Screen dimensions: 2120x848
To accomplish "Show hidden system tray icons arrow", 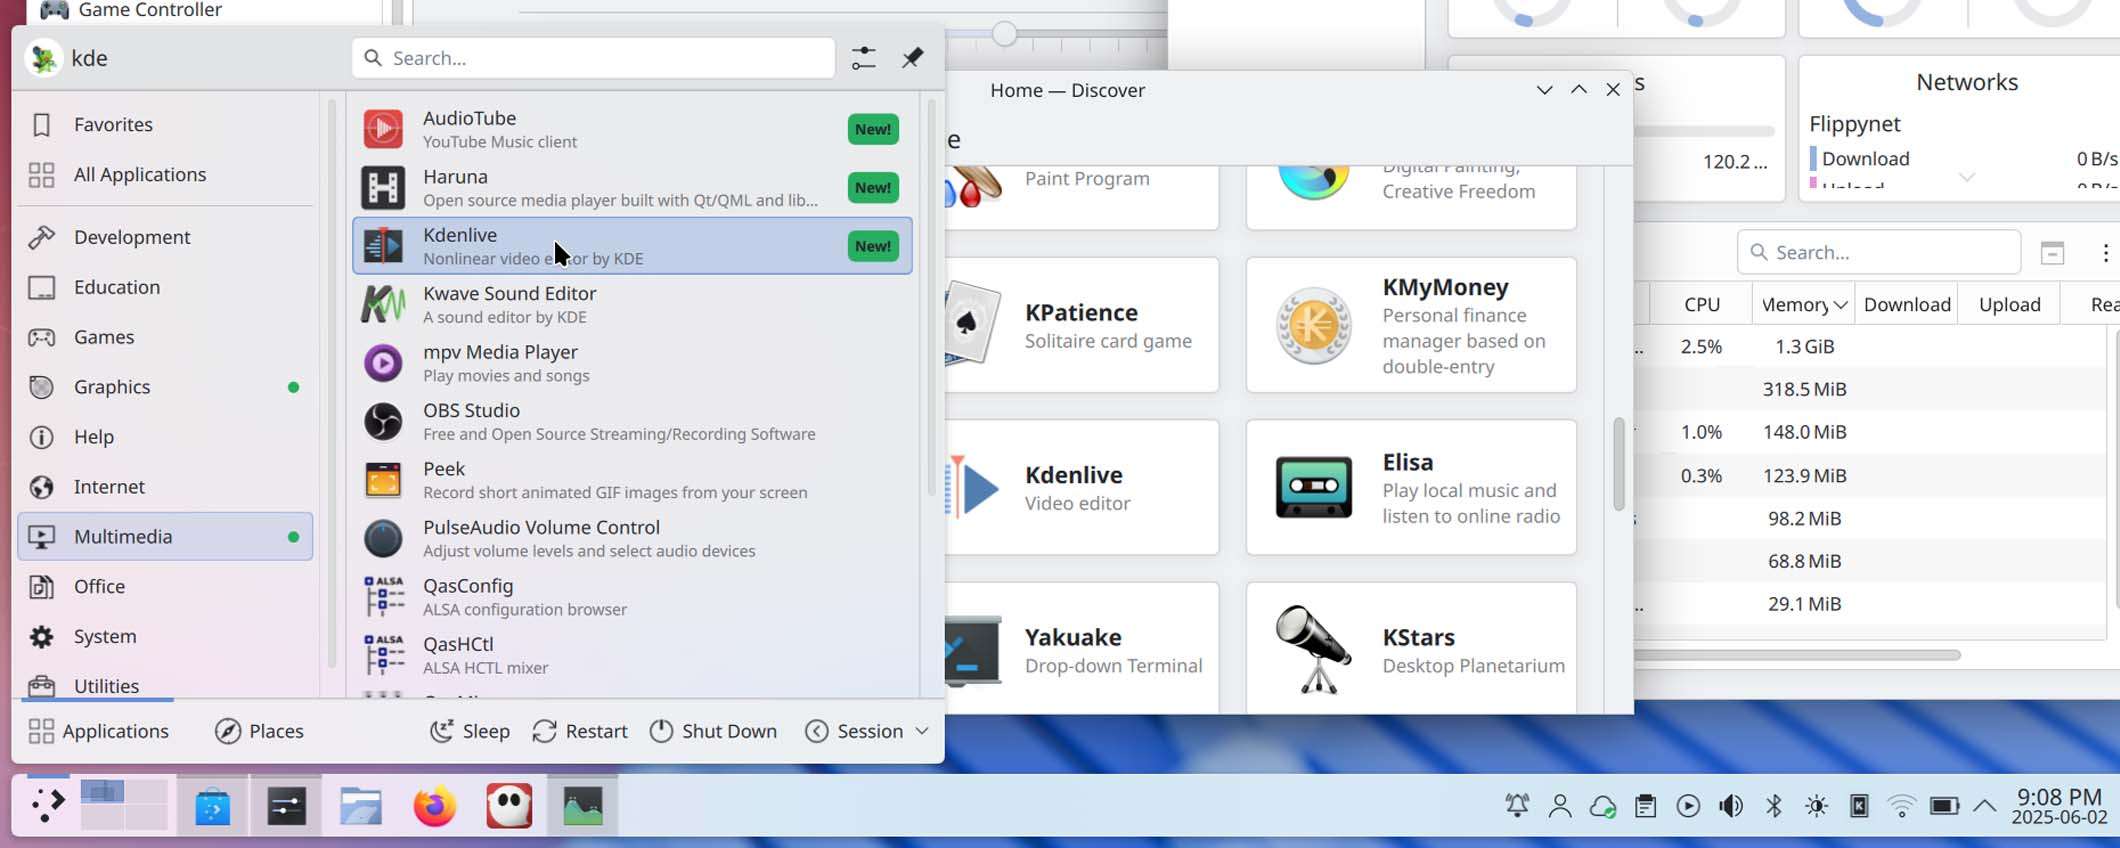I will point(1985,806).
